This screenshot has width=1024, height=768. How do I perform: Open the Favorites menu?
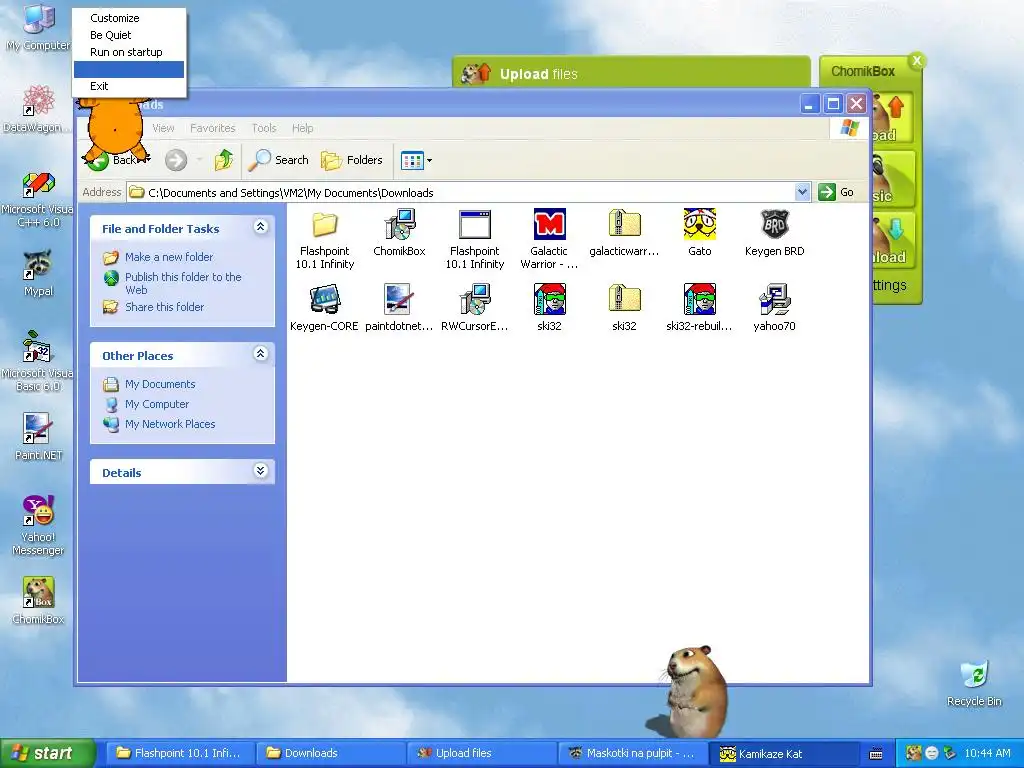[x=212, y=128]
